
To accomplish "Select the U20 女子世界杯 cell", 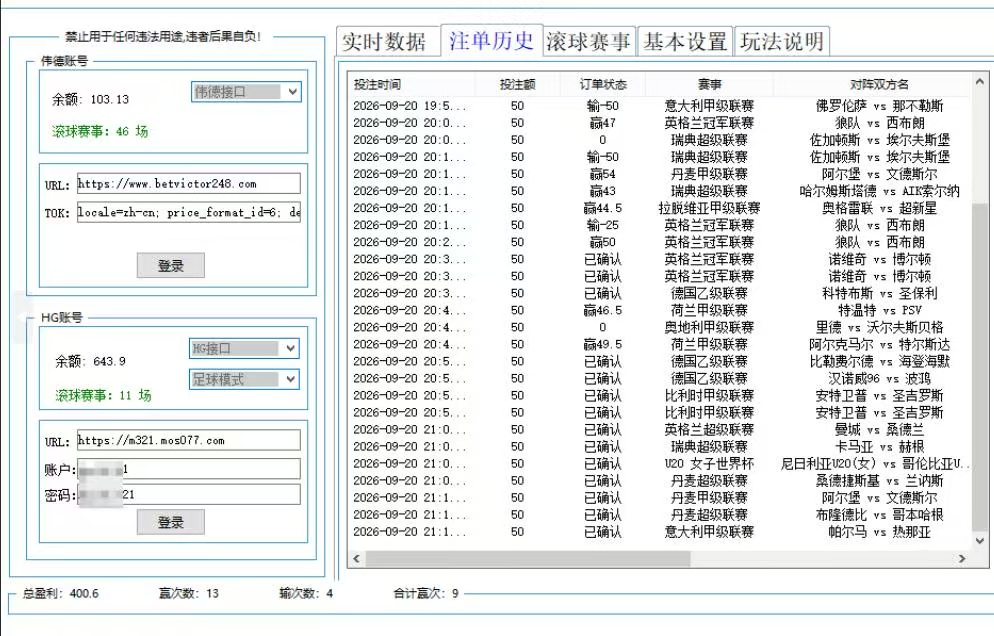I will pos(709,464).
